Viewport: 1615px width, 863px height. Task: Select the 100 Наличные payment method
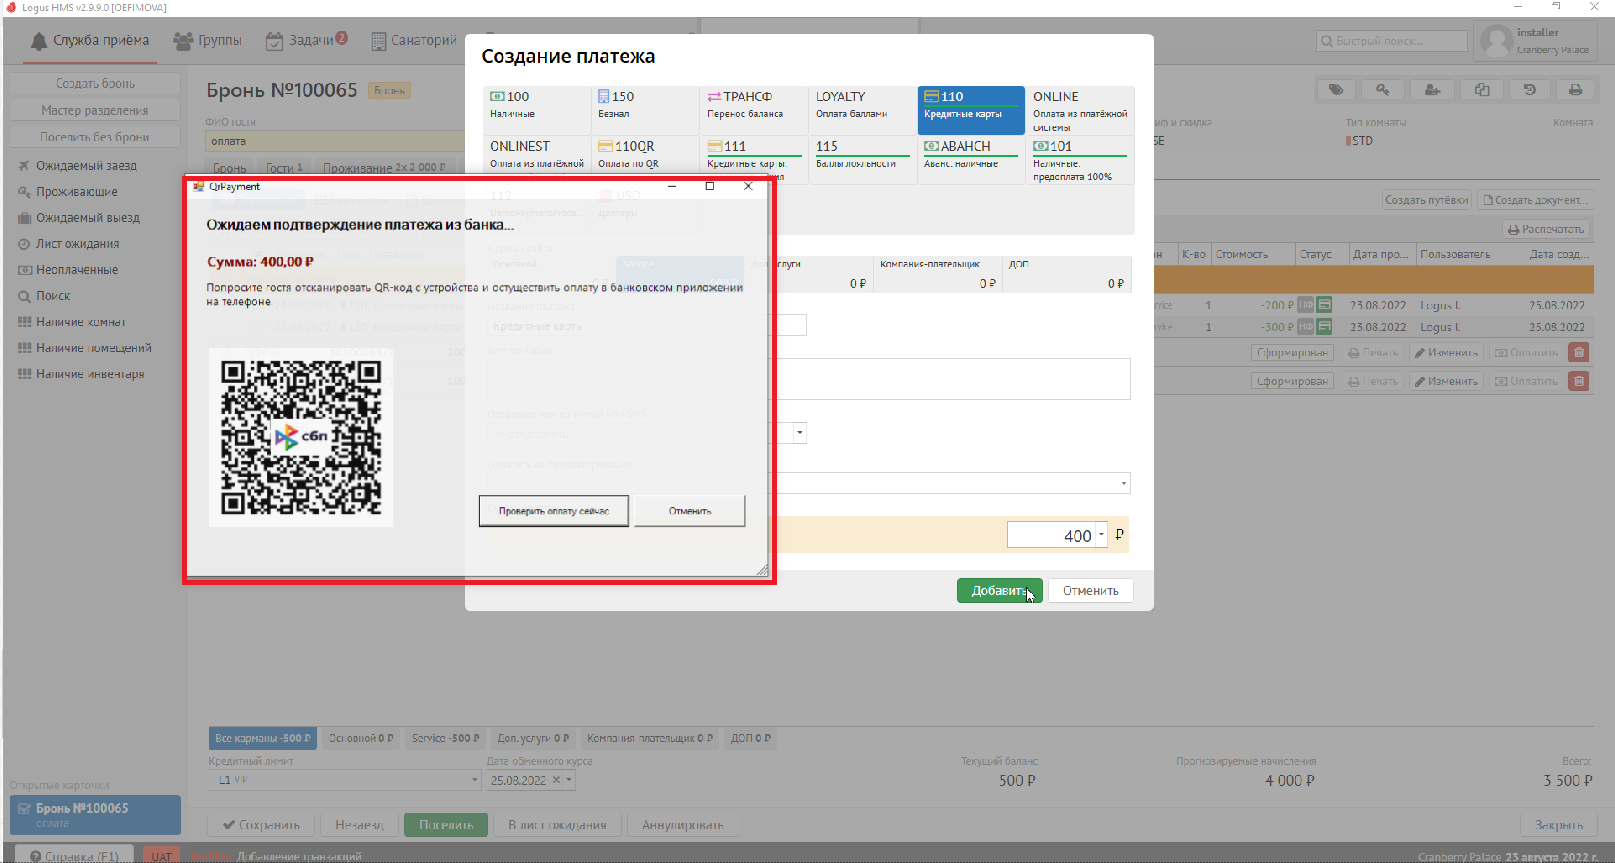537,105
